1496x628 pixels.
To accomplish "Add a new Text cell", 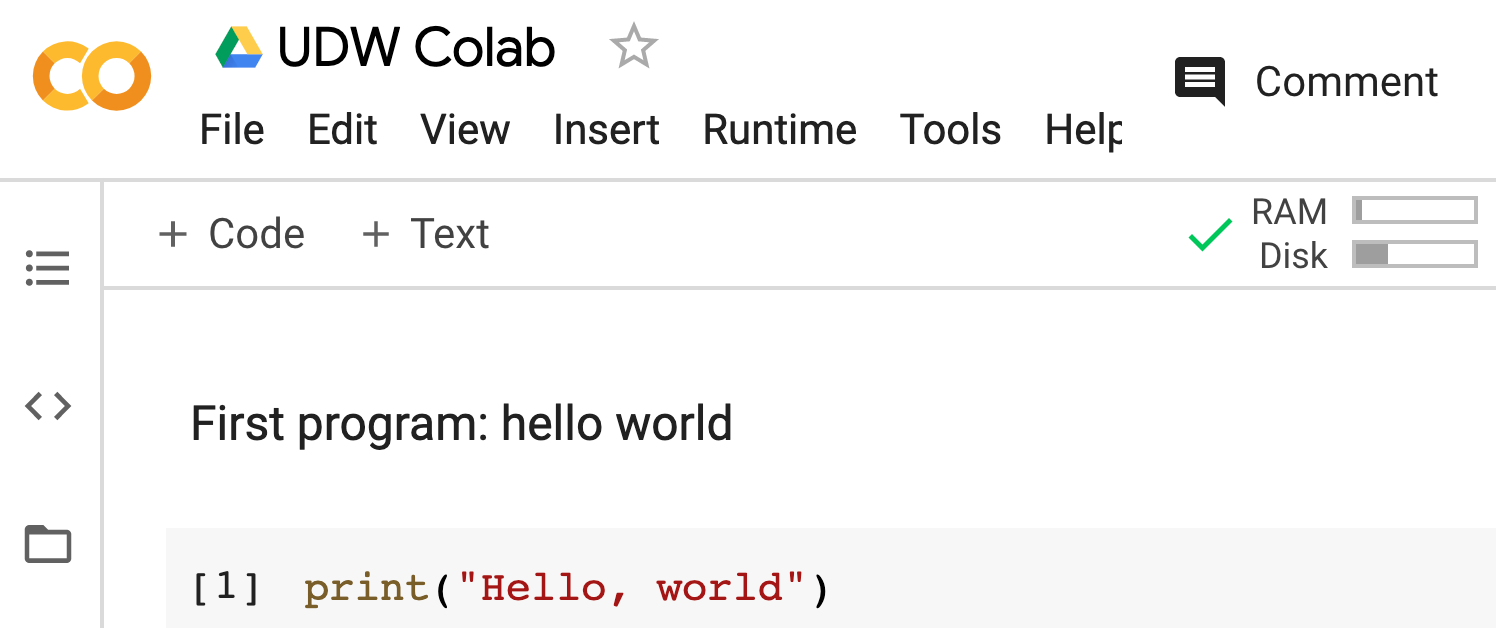I will click(x=426, y=234).
